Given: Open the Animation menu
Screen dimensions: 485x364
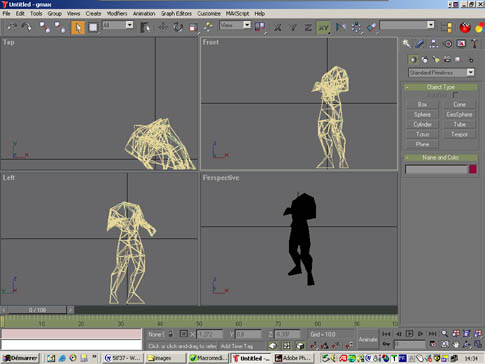Looking at the screenshot, I should click(144, 14).
